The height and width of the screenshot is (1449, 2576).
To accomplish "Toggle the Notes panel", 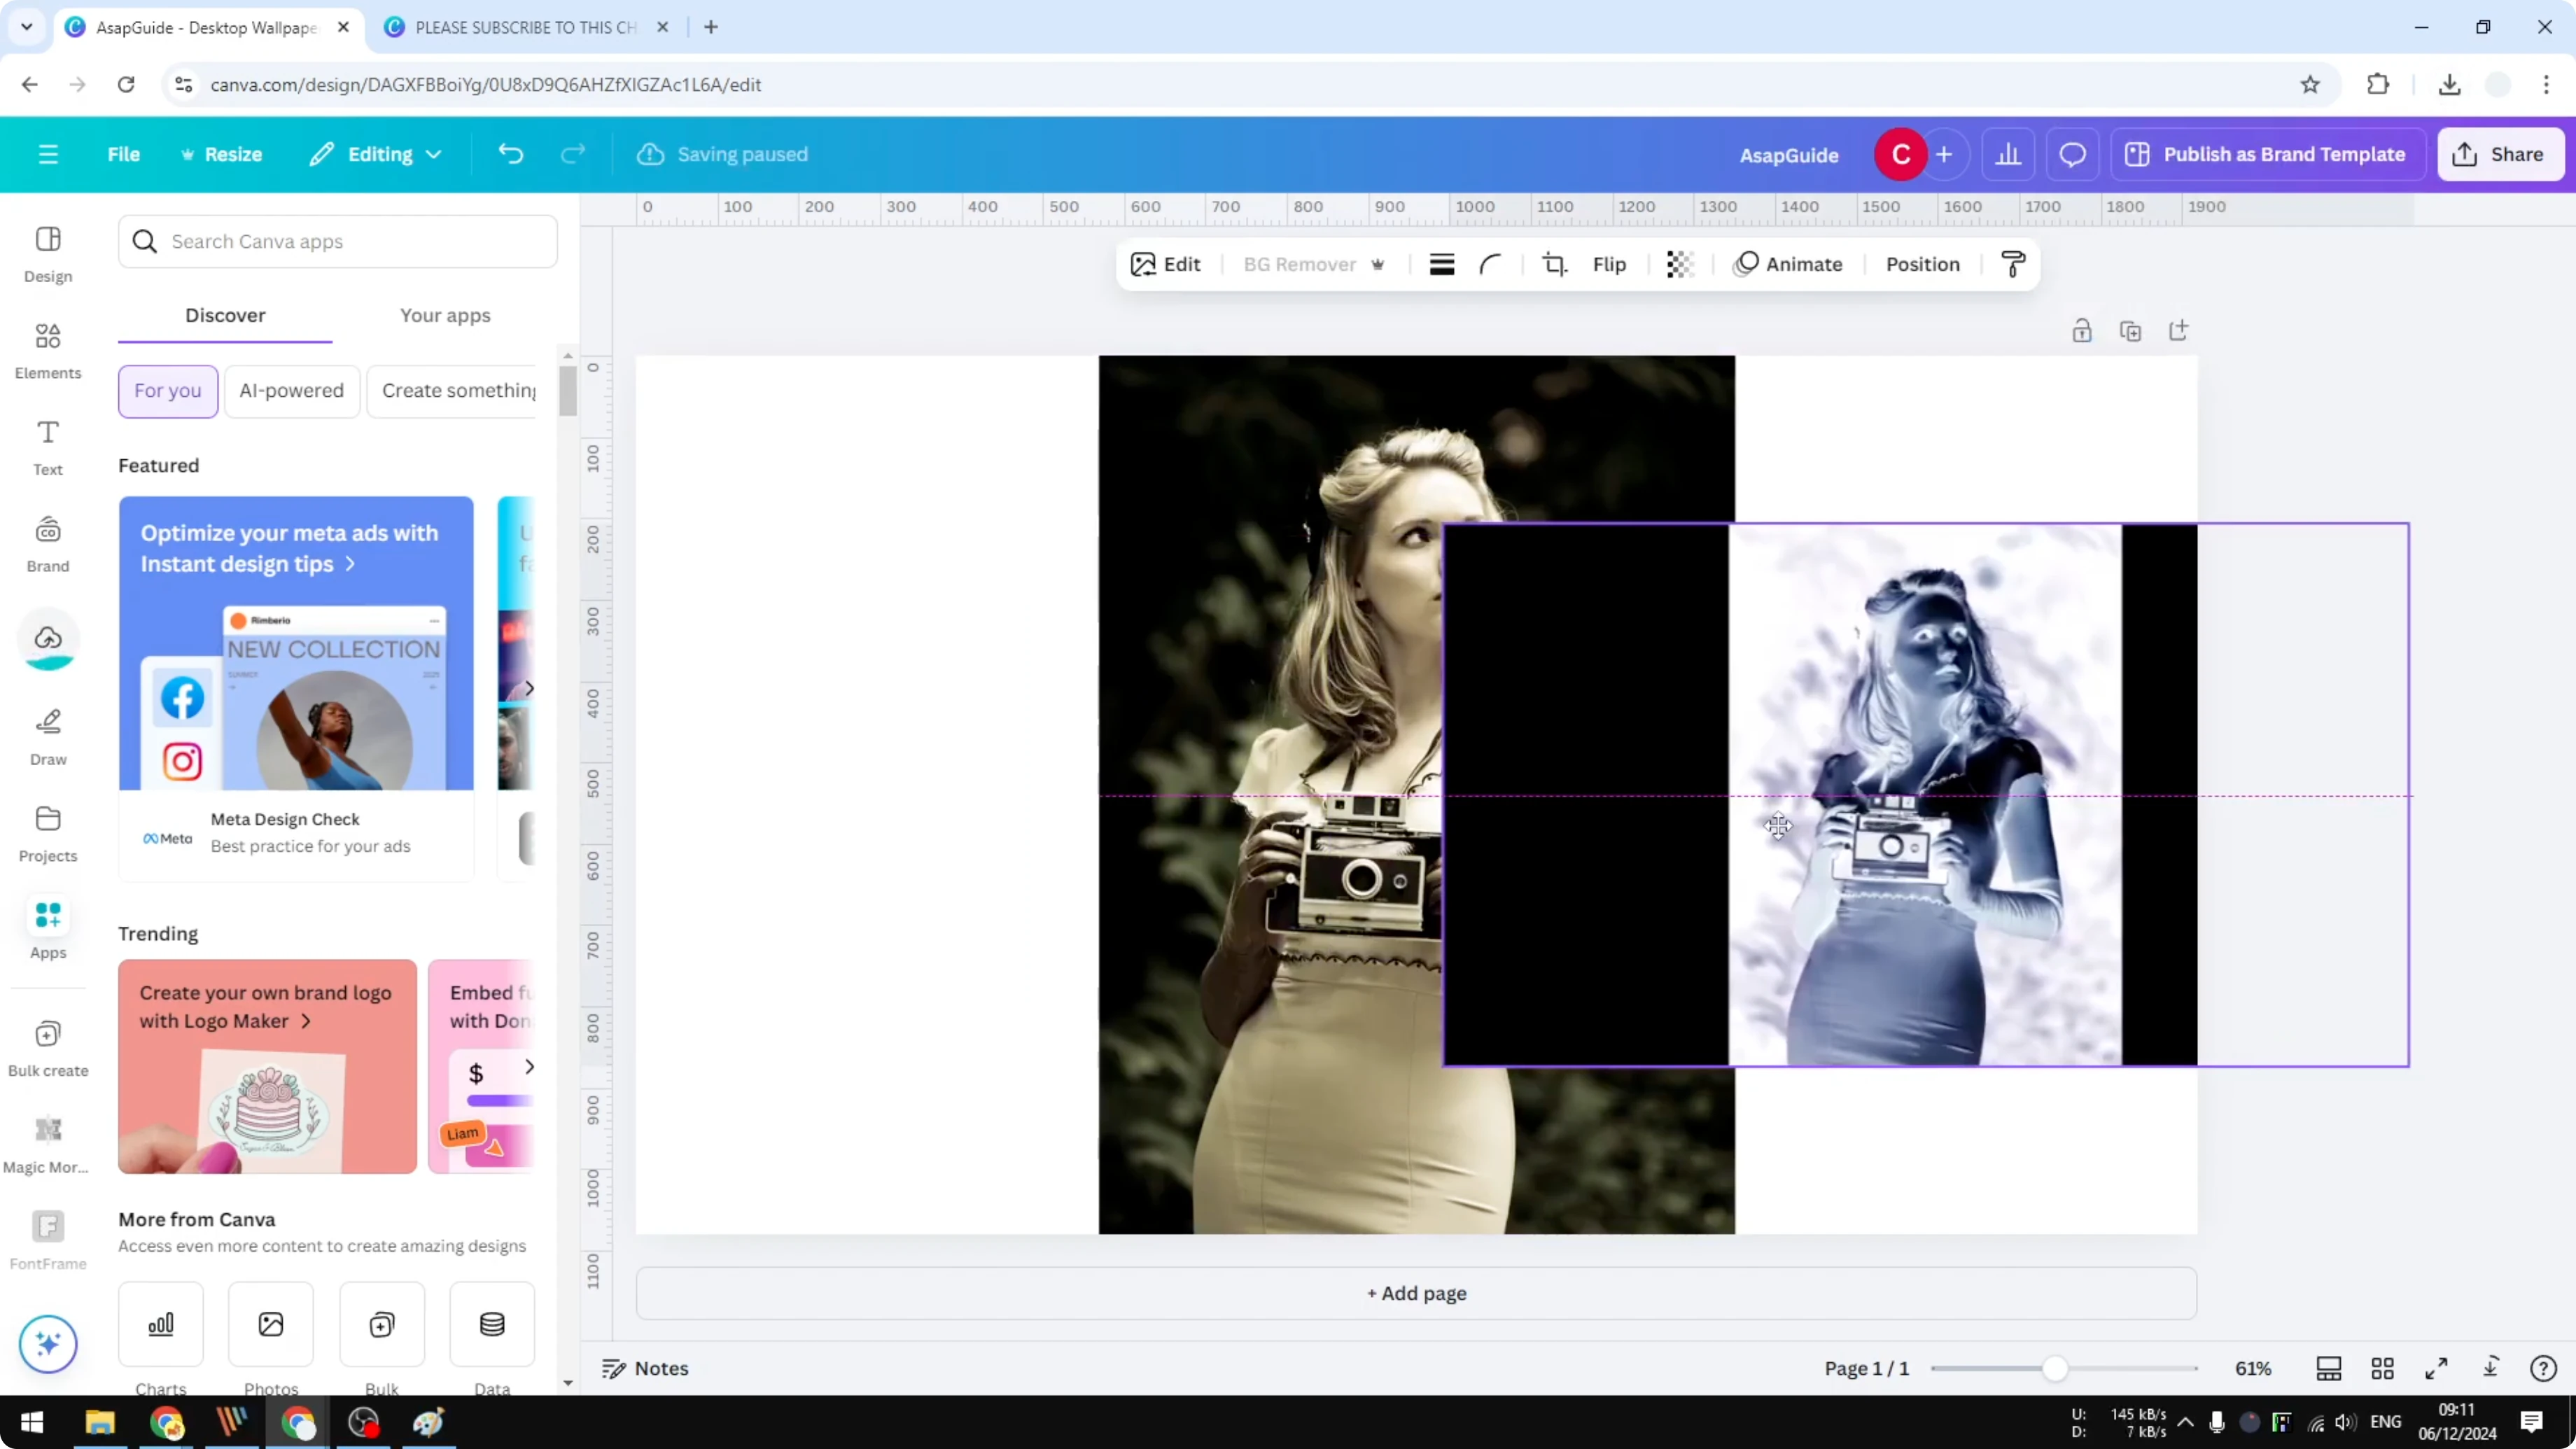I will 644,1368.
